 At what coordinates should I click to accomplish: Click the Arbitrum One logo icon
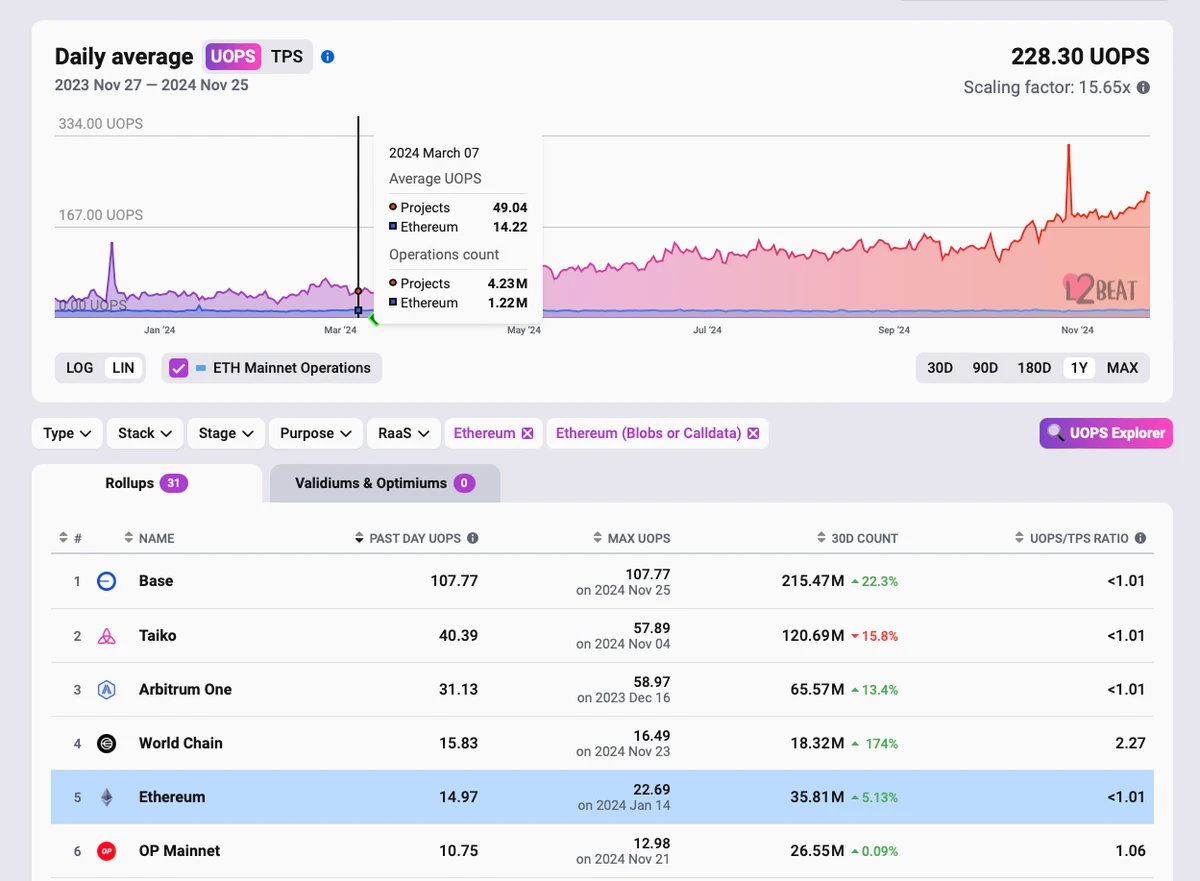pos(106,689)
